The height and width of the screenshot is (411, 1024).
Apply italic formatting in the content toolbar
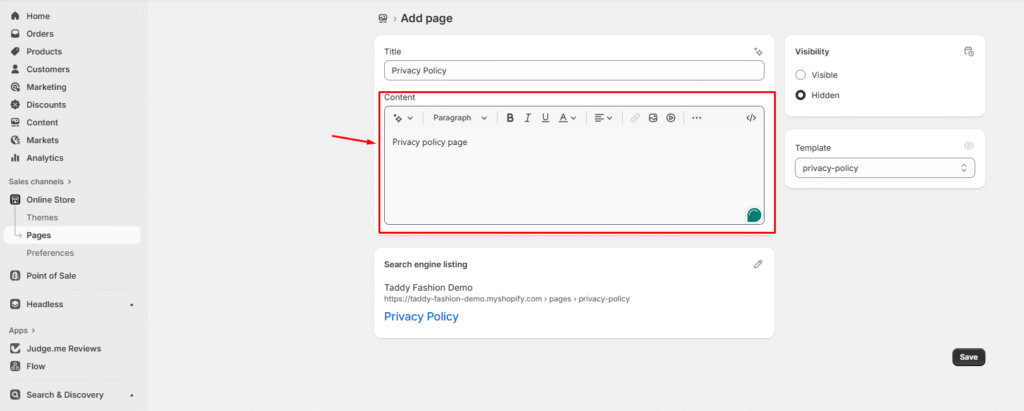(528, 118)
